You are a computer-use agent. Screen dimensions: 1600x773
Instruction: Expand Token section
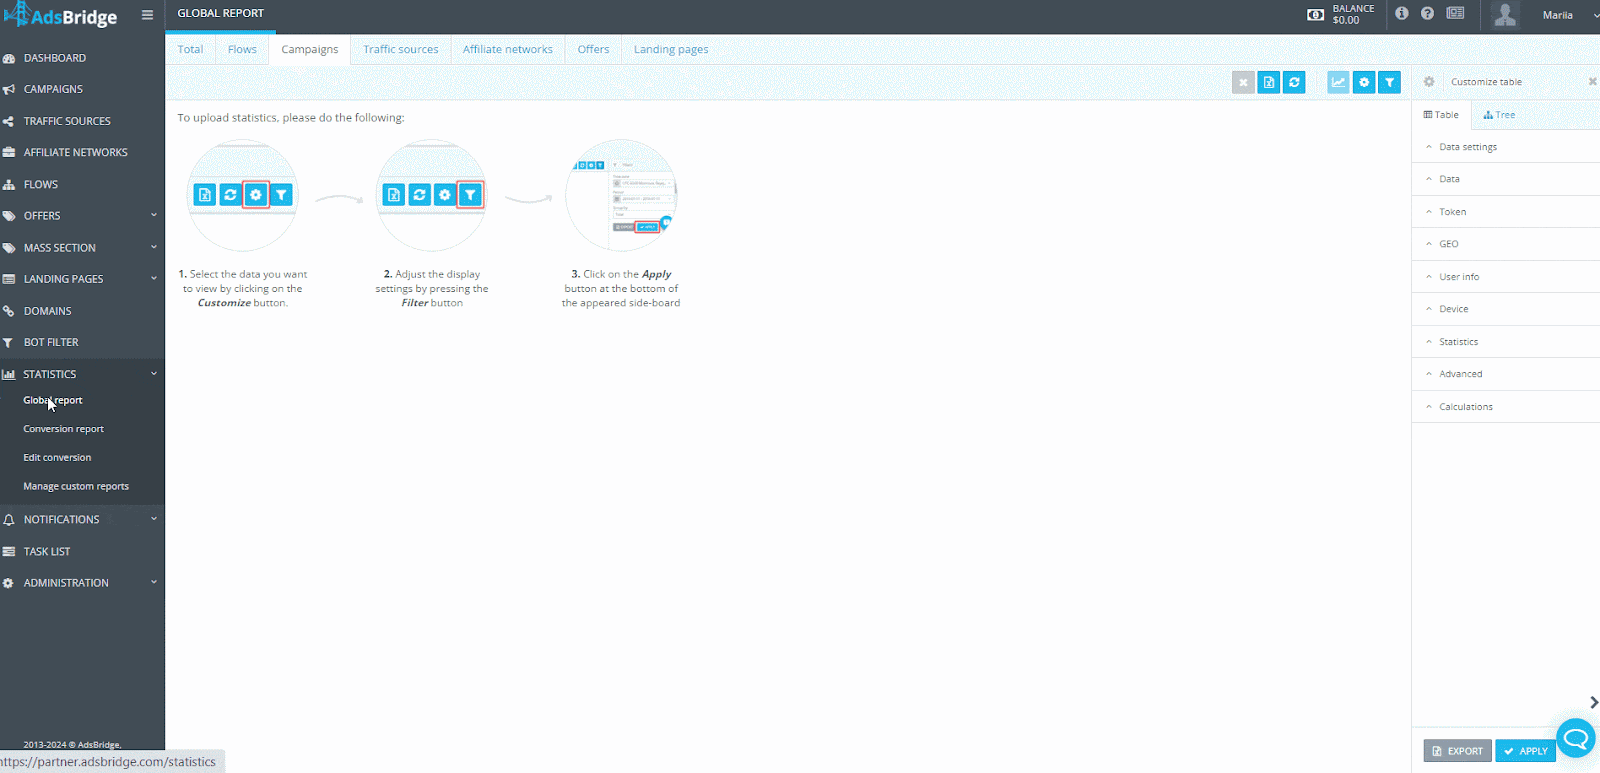coord(1506,212)
